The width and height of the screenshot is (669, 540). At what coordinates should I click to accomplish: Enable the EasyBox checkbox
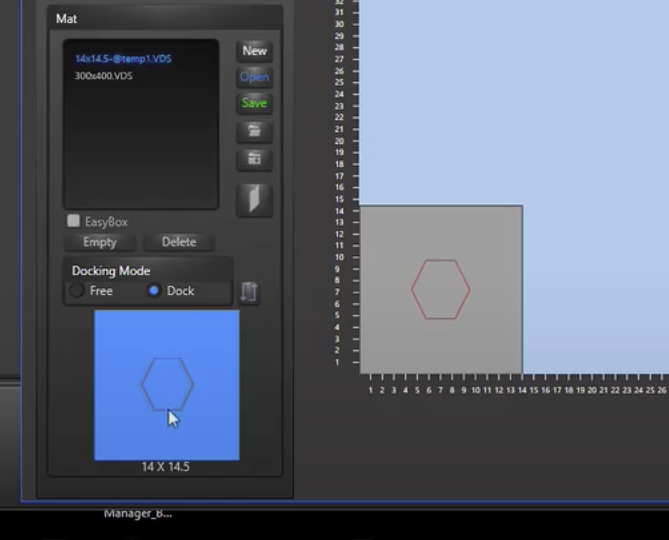pos(73,221)
